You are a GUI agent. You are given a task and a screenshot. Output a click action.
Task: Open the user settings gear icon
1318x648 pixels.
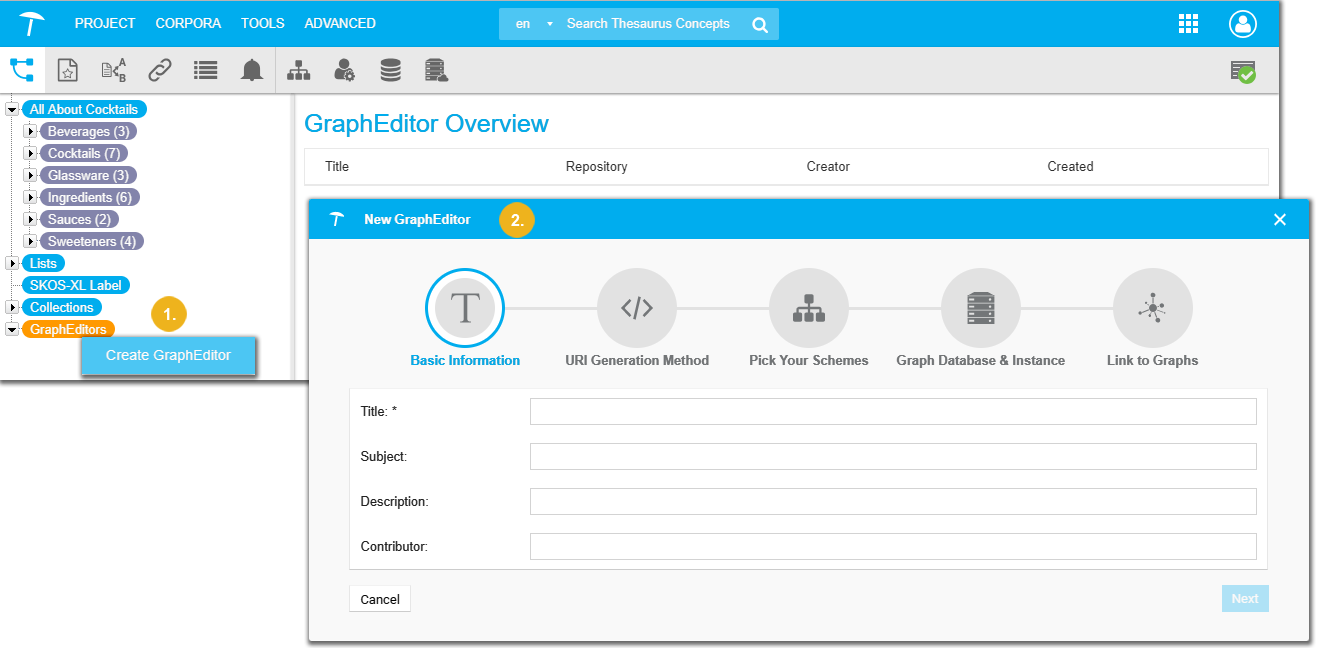[344, 70]
